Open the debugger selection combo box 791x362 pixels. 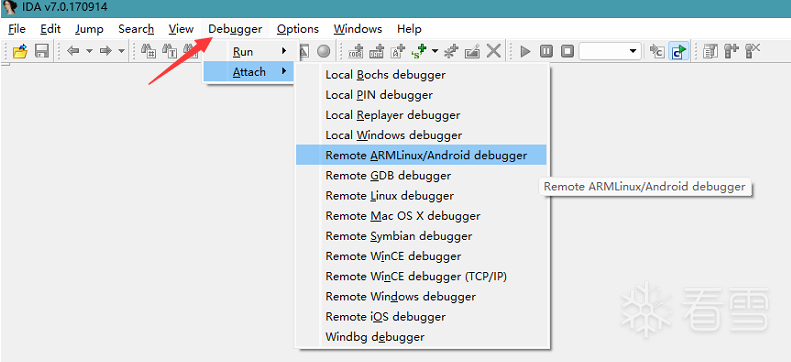(610, 51)
